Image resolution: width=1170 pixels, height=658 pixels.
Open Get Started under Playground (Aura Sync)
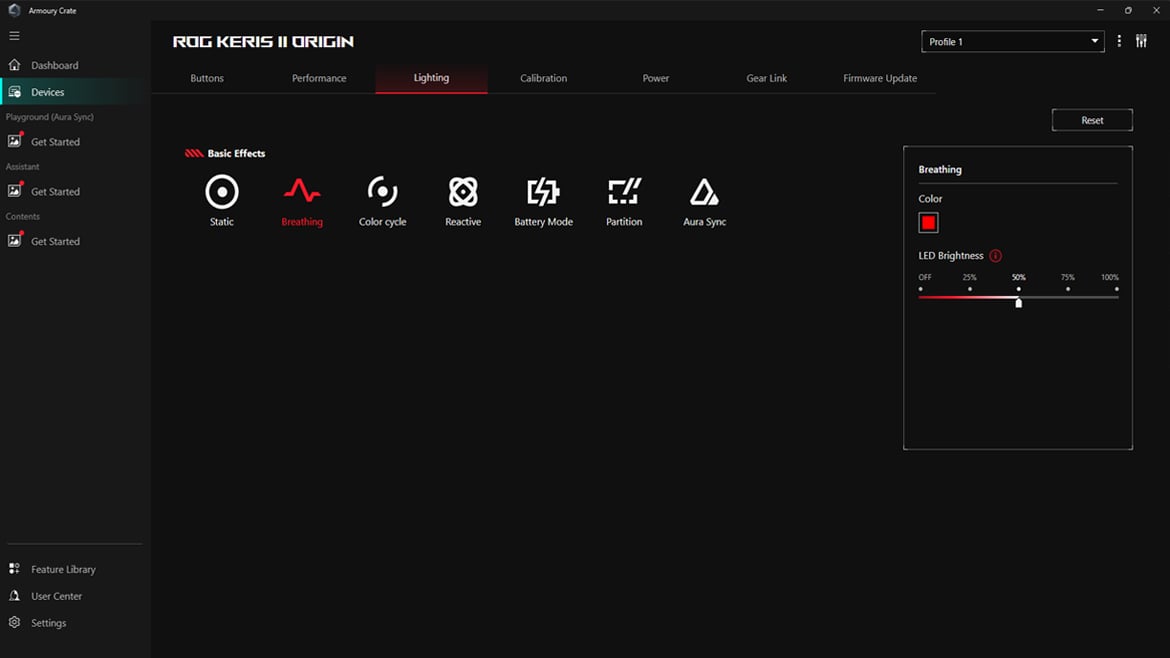[55, 142]
